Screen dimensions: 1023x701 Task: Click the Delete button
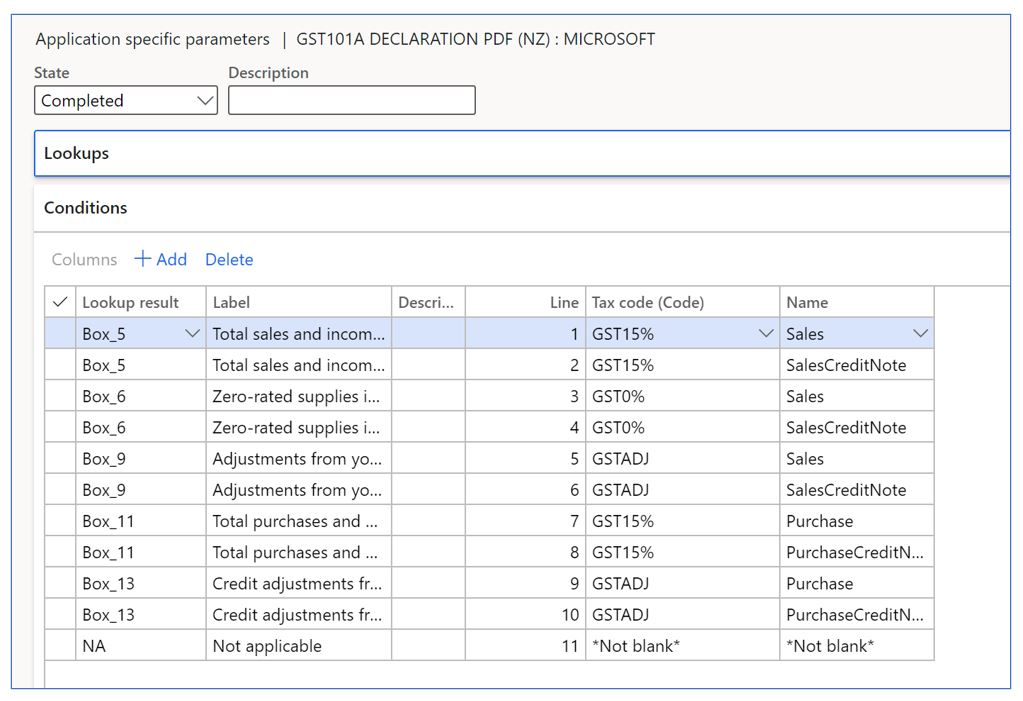coord(229,259)
